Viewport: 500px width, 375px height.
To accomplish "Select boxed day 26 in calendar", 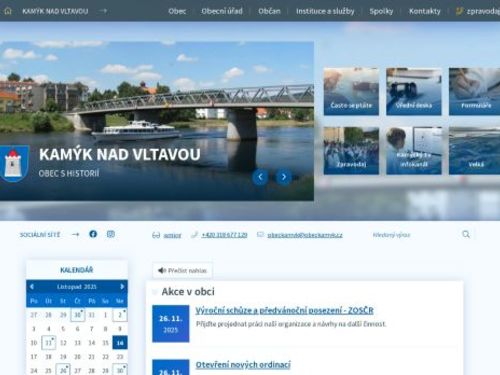I will 63,370.
